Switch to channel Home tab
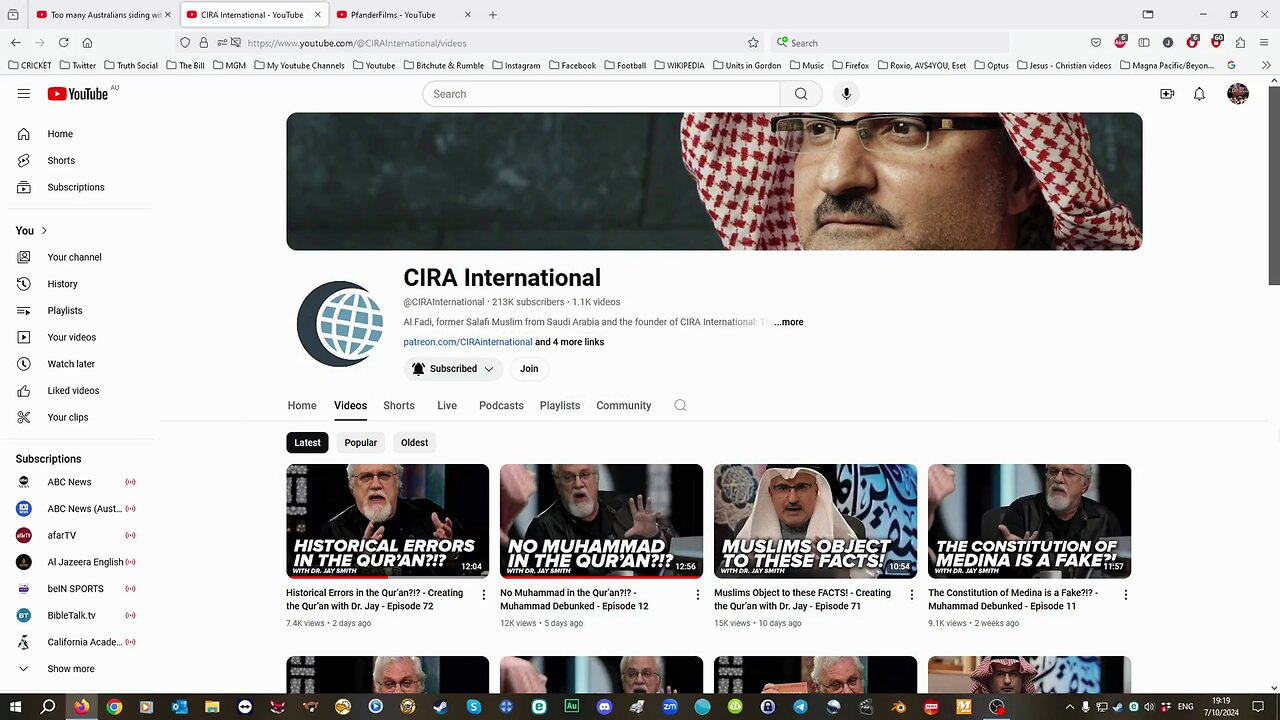This screenshot has height=720, width=1280. coord(302,405)
